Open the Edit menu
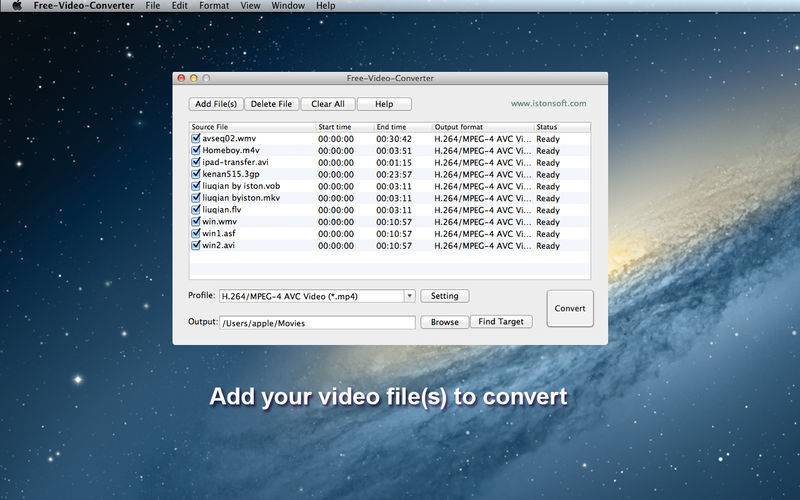Screen dimensions: 800x500 (x=180, y=6)
